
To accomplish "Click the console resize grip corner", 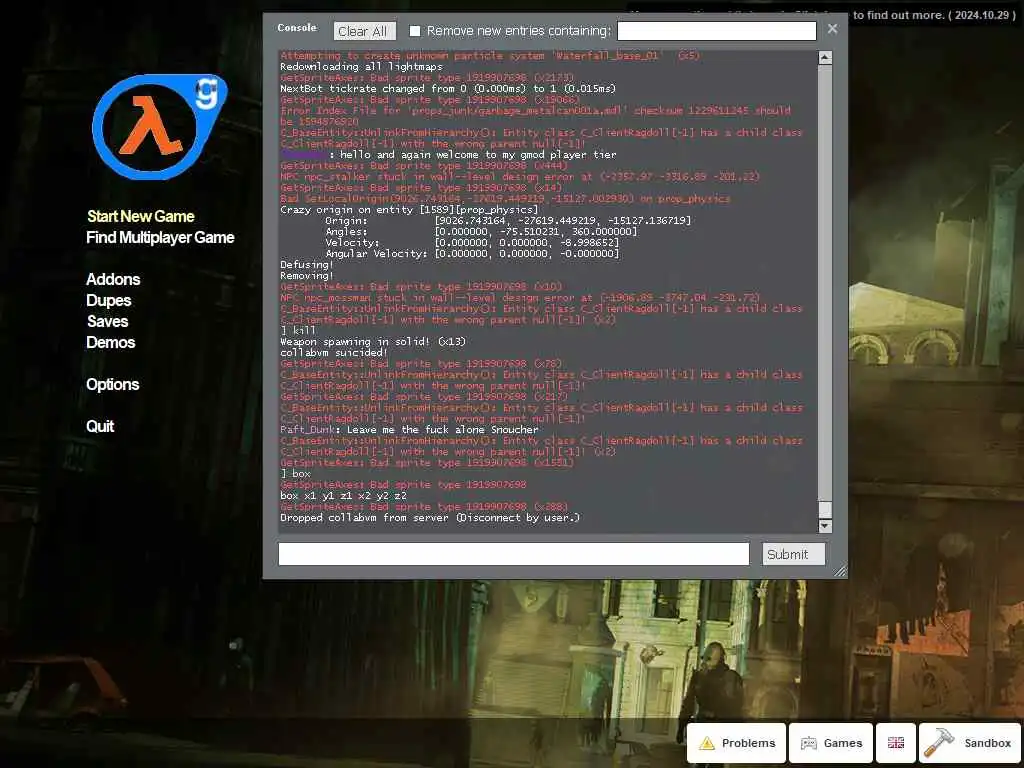I will 840,571.
